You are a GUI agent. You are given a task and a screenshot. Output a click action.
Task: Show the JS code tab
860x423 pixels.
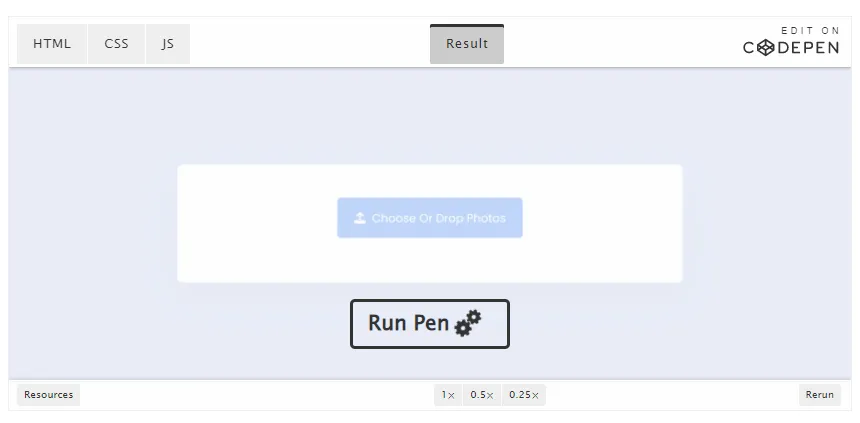pyautogui.click(x=168, y=44)
